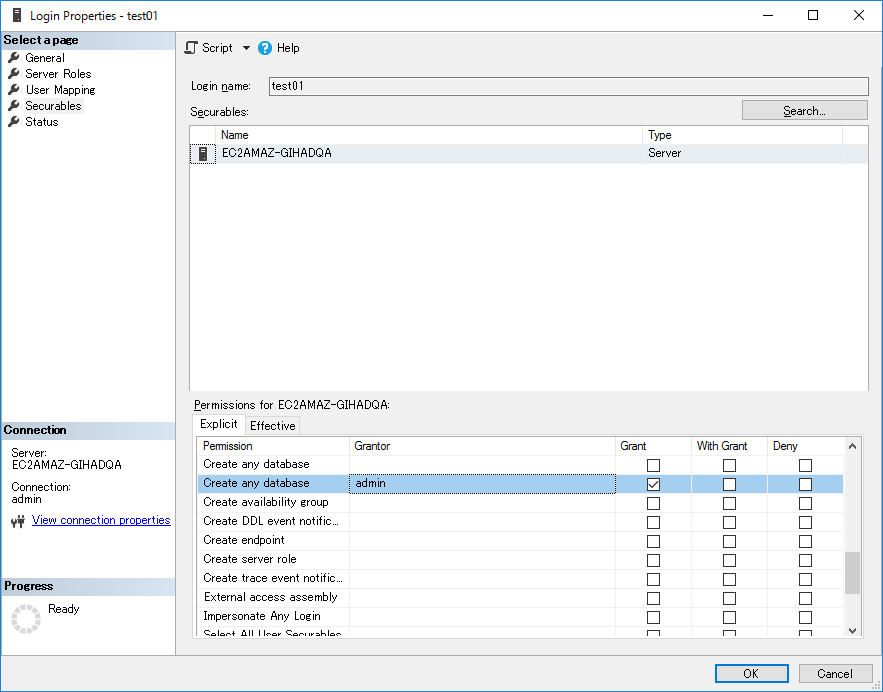The width and height of the screenshot is (883, 692).
Task: Enable With Grant for Create endpoint
Action: click(729, 541)
